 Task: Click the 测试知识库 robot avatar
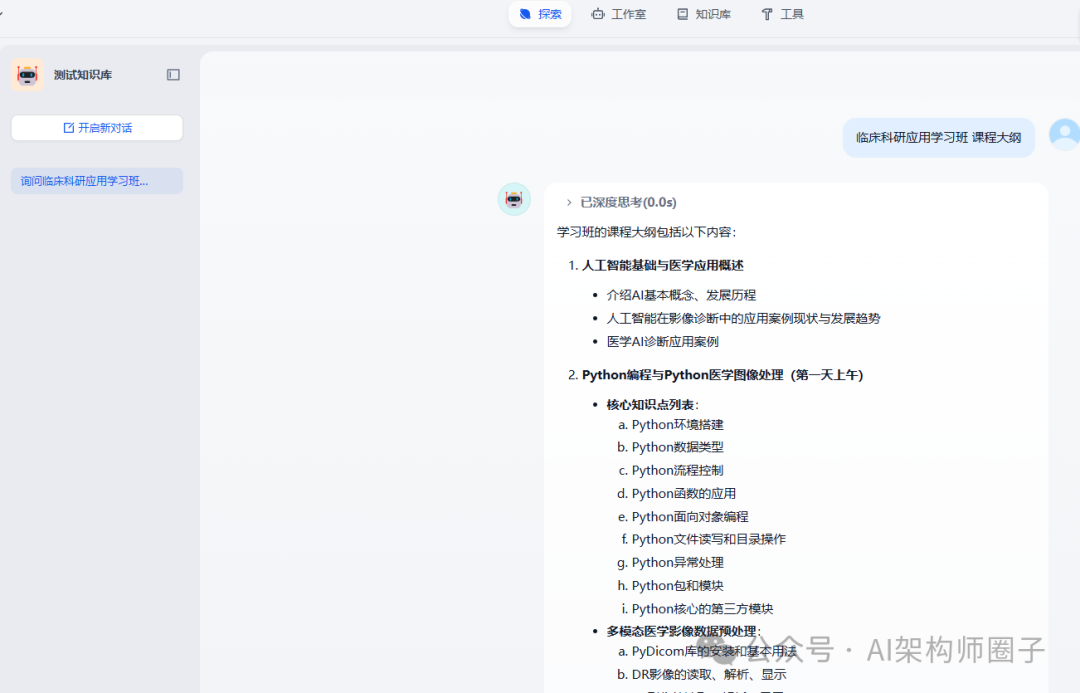click(27, 74)
